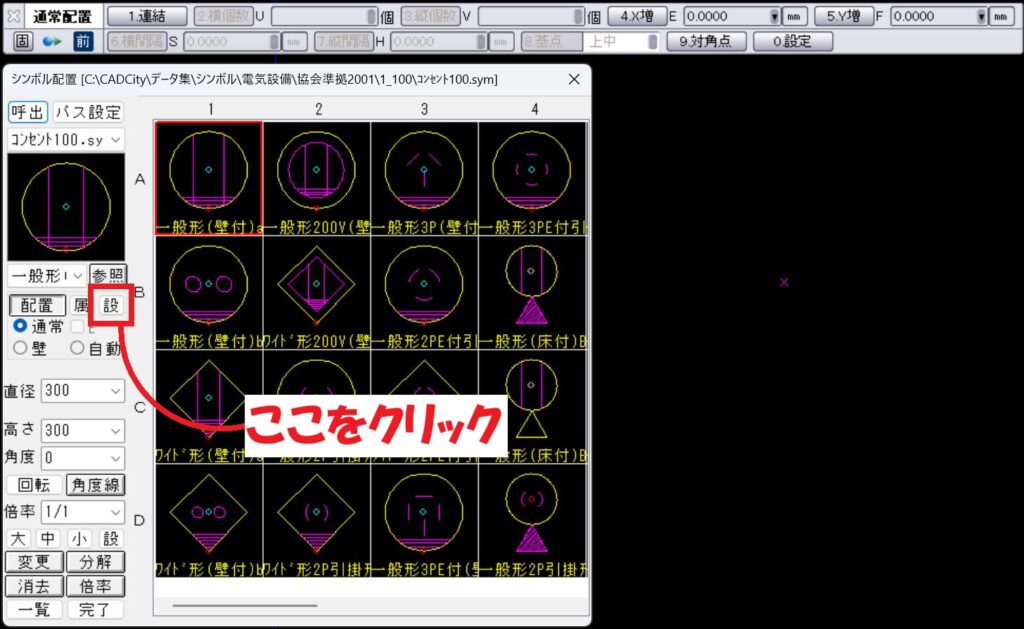1024x629 pixels.
Task: Choose the 一般形3P outlet symbol
Action: click(424, 178)
